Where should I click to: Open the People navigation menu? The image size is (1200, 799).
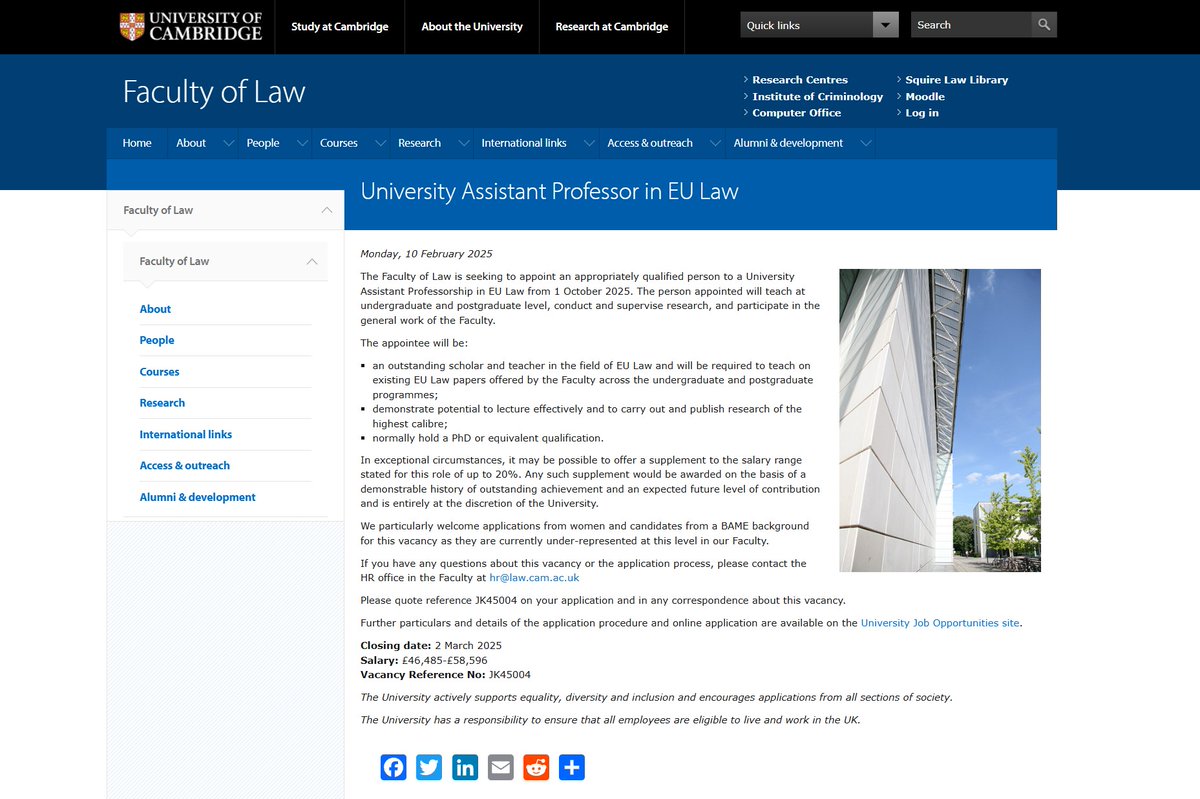[x=263, y=143]
